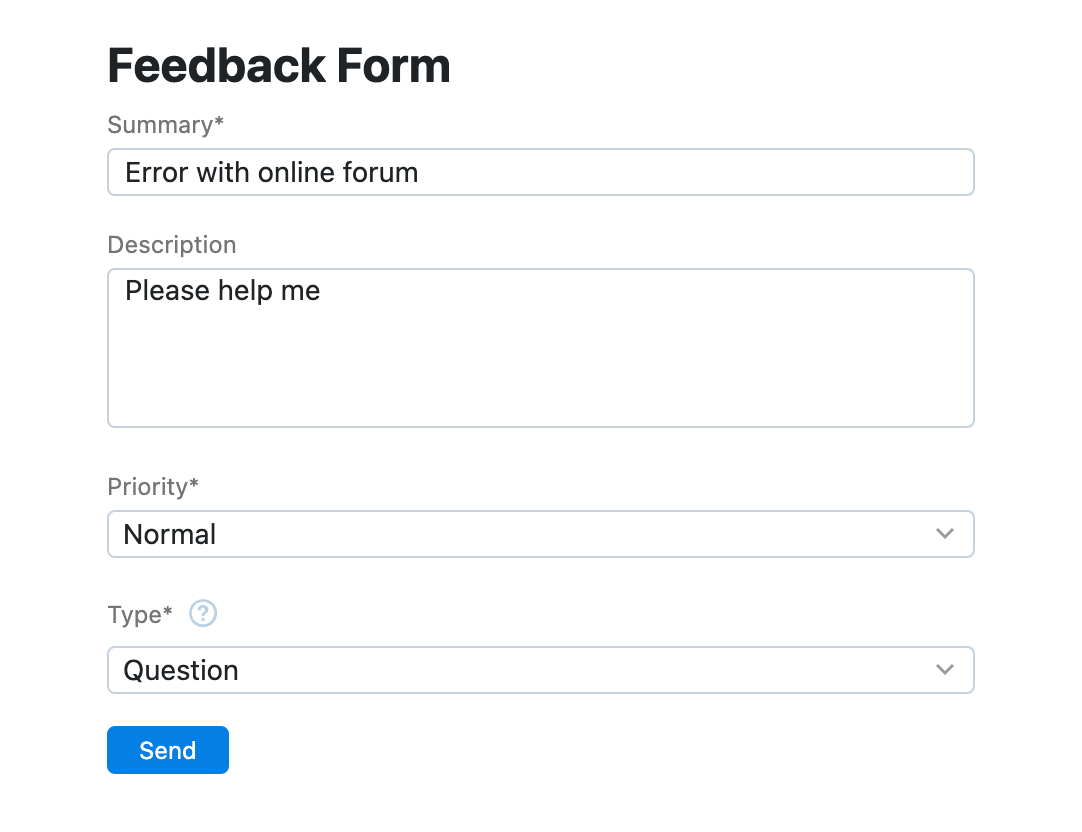Viewport: 1082px width, 832px height.
Task: Click the Send button
Action: tap(167, 750)
